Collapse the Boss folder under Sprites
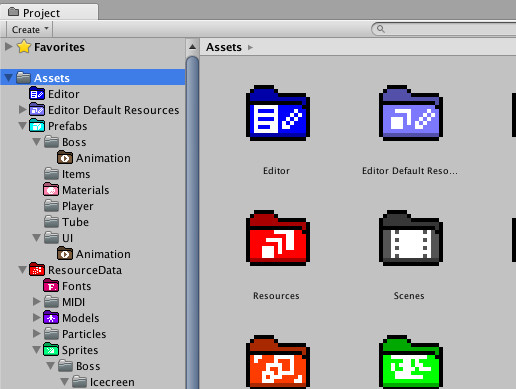 pyautogui.click(x=51, y=366)
